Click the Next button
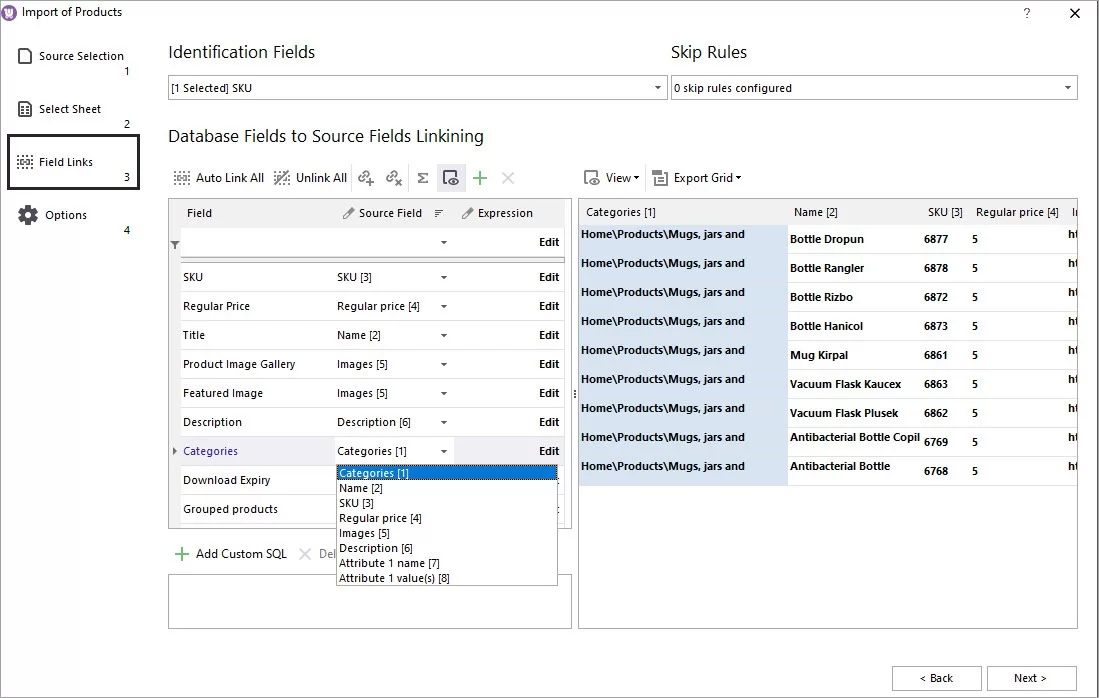 tap(1031, 677)
